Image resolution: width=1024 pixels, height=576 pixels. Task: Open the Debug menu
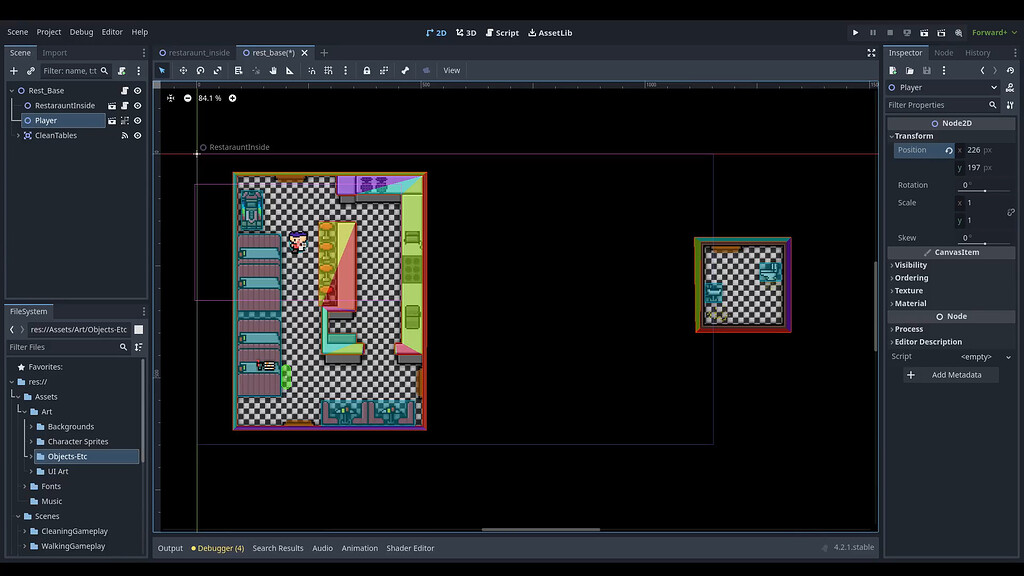point(81,32)
